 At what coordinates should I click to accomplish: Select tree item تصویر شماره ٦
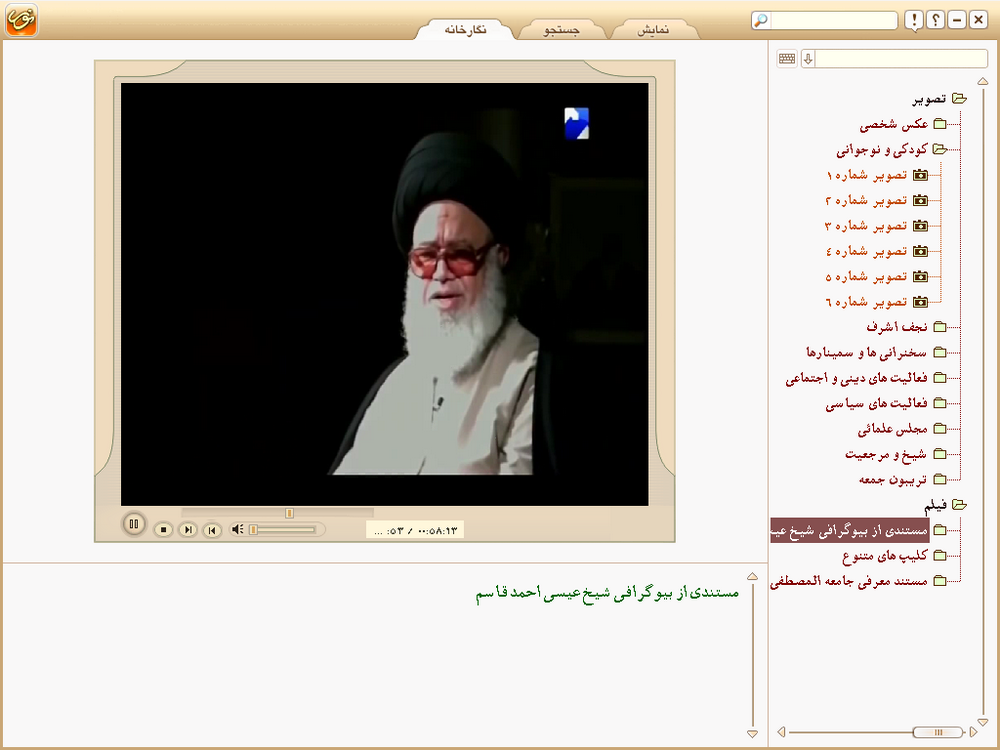tap(867, 302)
